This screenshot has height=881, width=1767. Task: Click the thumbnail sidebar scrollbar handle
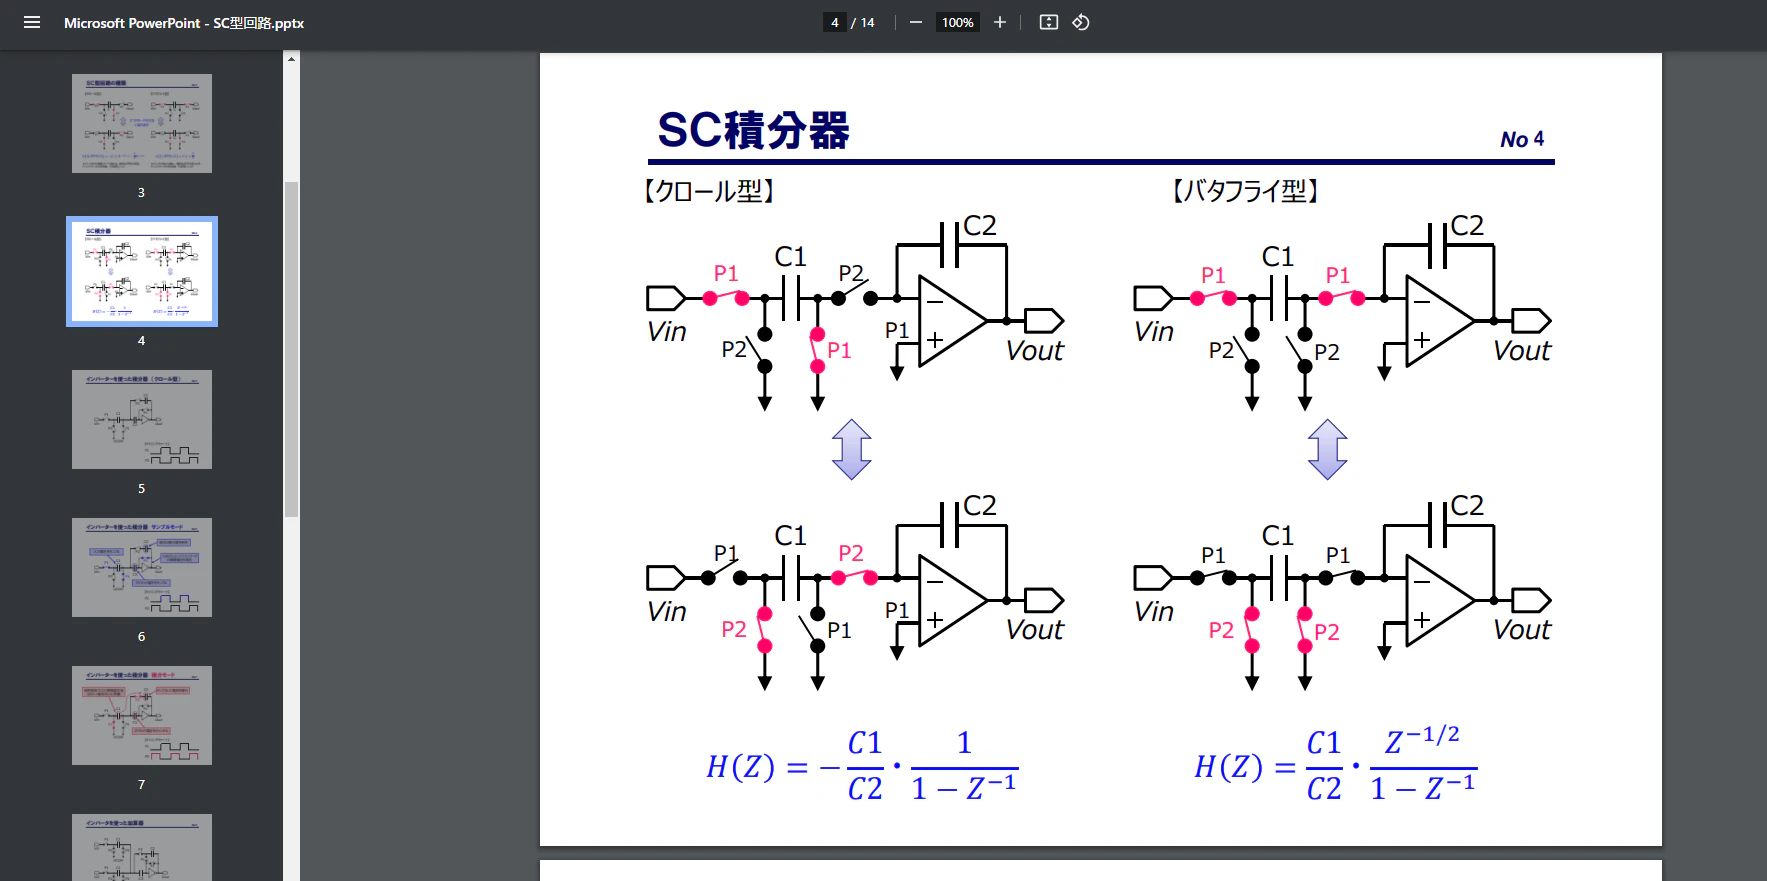(291, 349)
